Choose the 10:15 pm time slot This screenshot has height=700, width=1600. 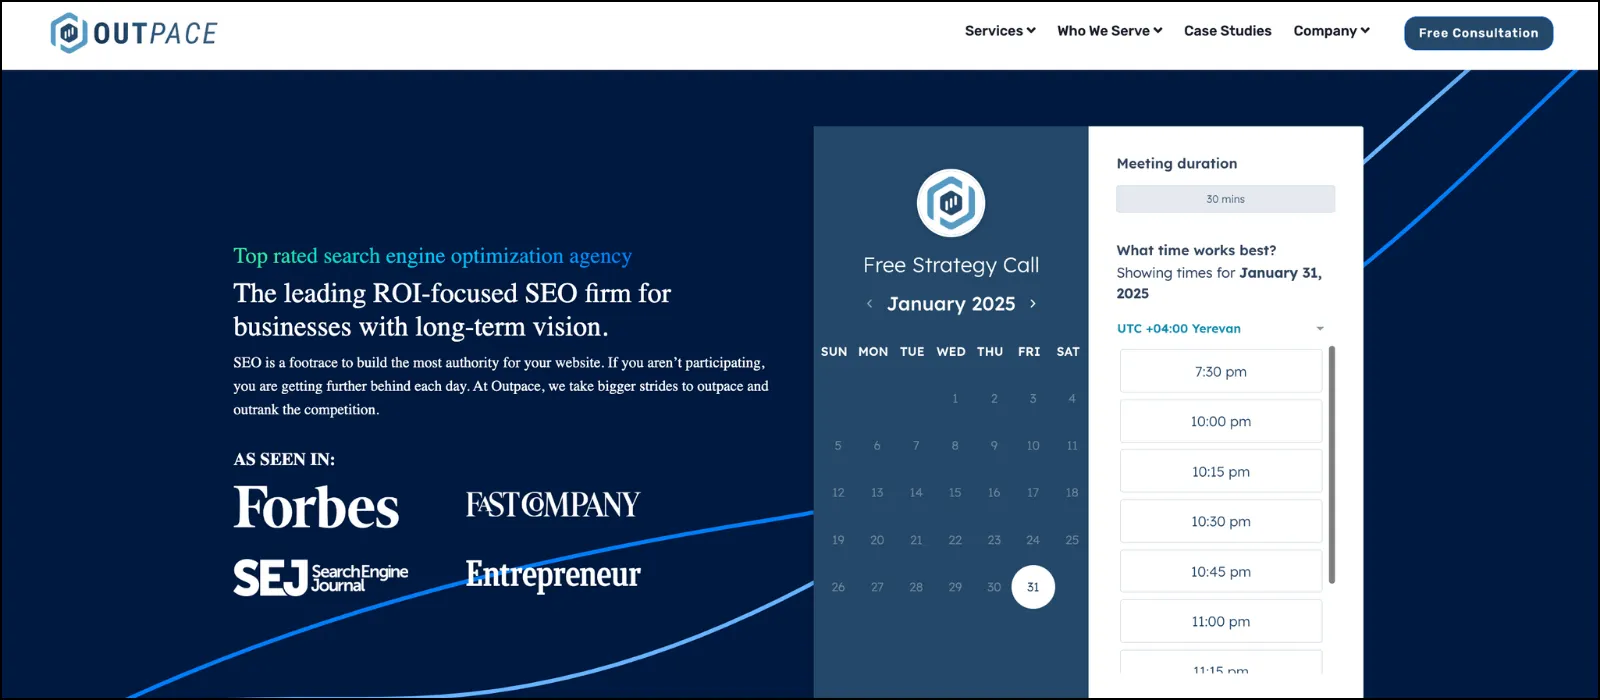[x=1221, y=472]
